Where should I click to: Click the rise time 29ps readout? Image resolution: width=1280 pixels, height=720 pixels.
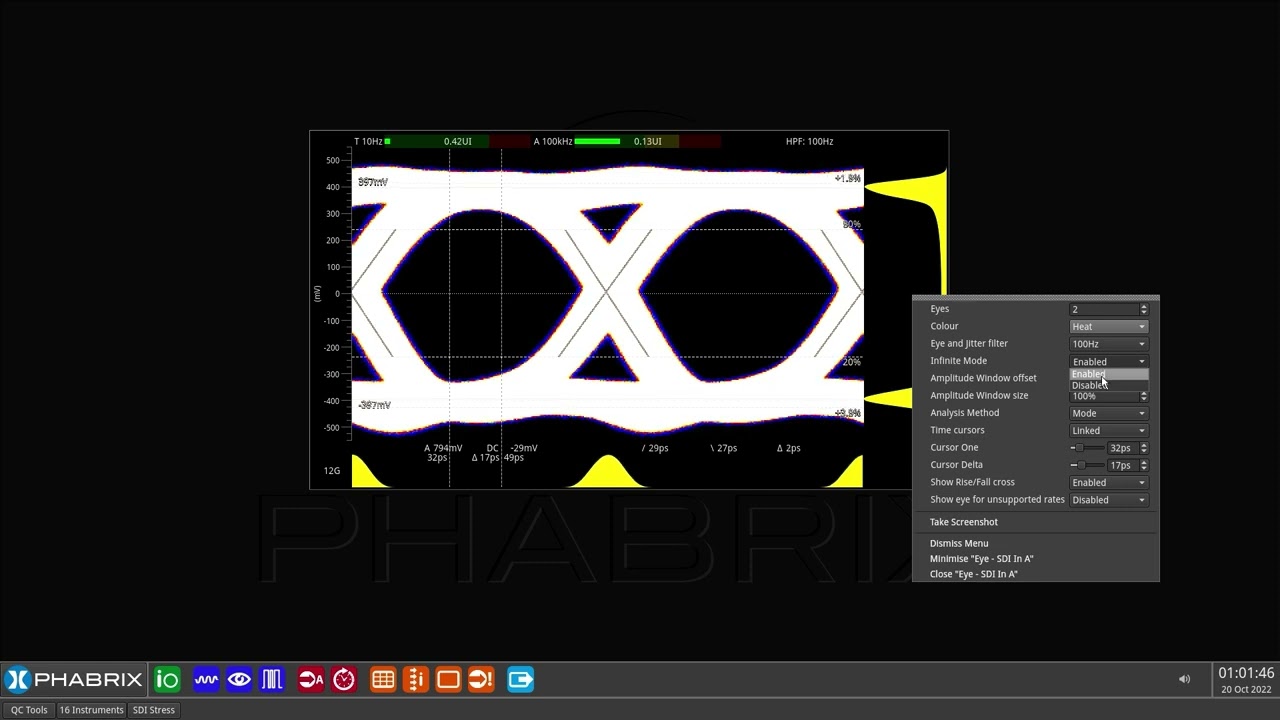[655, 448]
